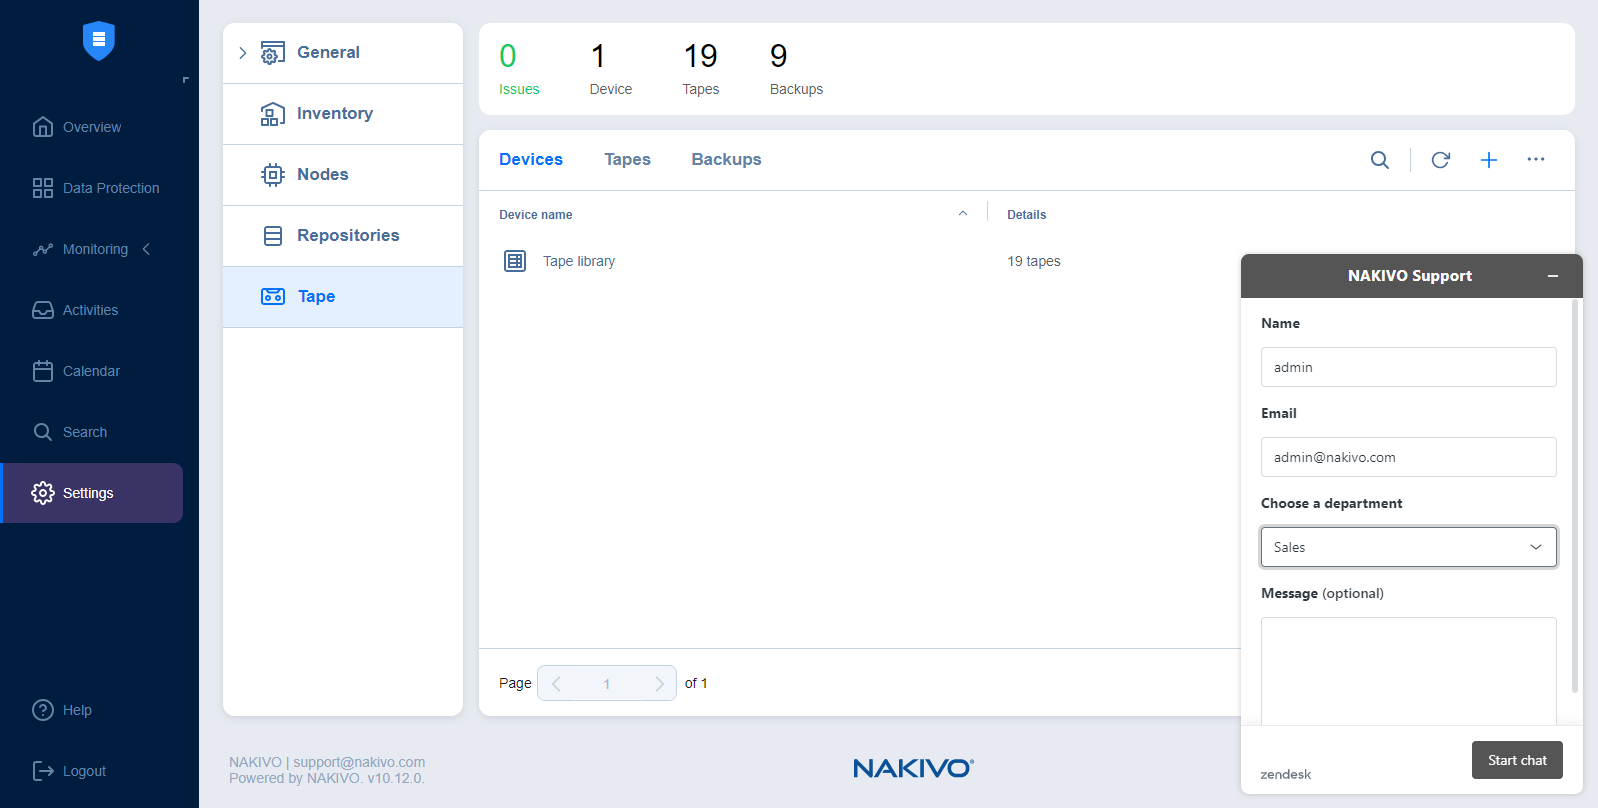Image resolution: width=1598 pixels, height=808 pixels.
Task: Open Data Protection in the sidebar
Action: coord(96,188)
